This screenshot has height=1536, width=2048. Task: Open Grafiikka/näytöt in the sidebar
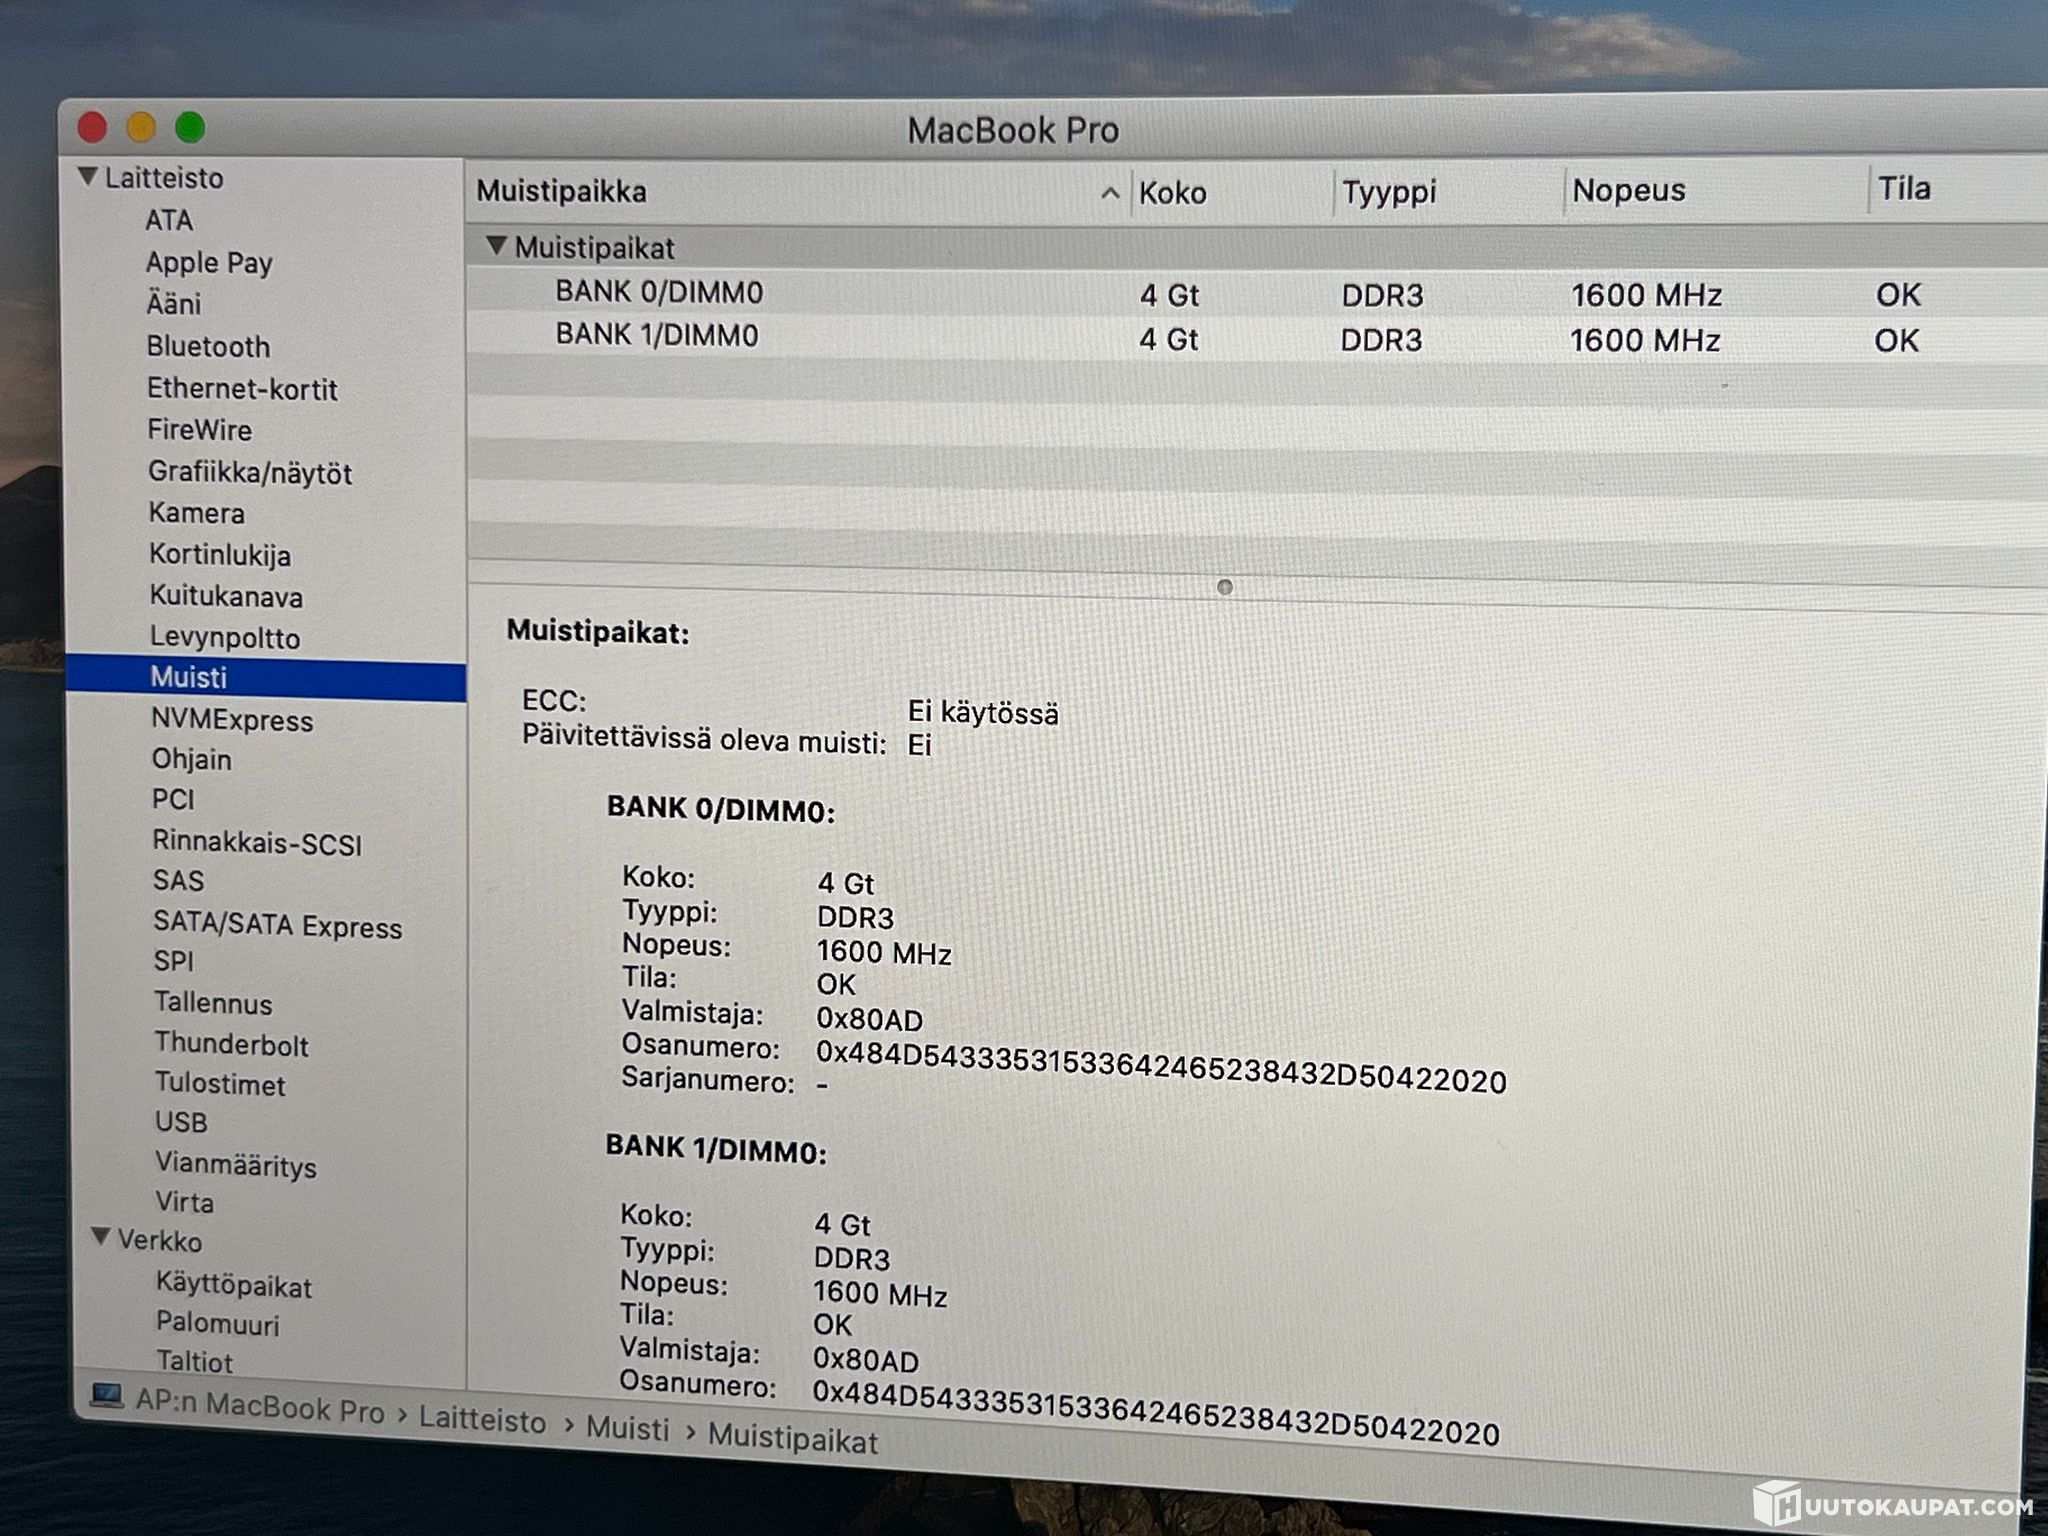click(250, 472)
